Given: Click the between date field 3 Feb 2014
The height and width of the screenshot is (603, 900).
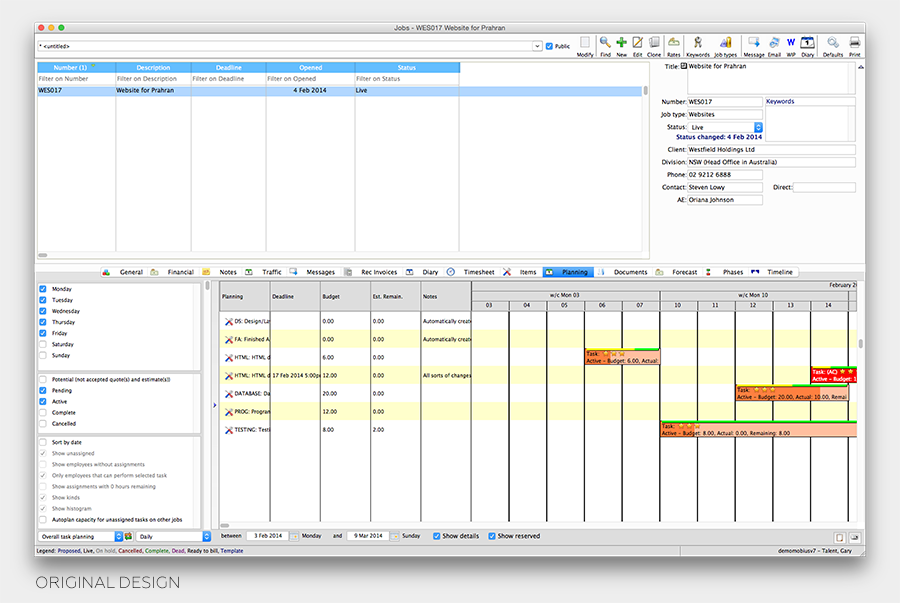Looking at the screenshot, I should 268,536.
